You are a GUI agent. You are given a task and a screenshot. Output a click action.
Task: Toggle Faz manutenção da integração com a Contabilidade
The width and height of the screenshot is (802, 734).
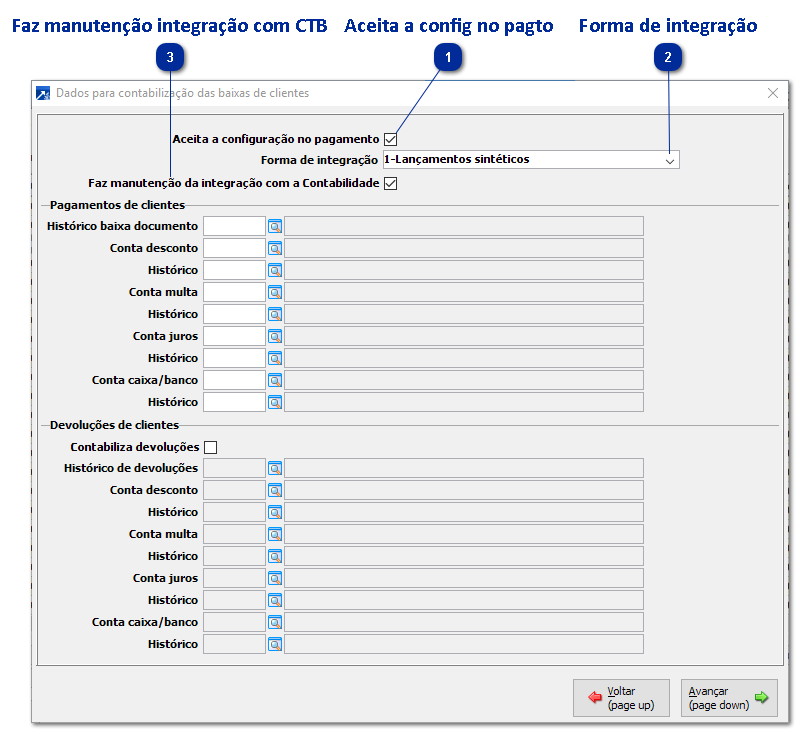coord(390,183)
